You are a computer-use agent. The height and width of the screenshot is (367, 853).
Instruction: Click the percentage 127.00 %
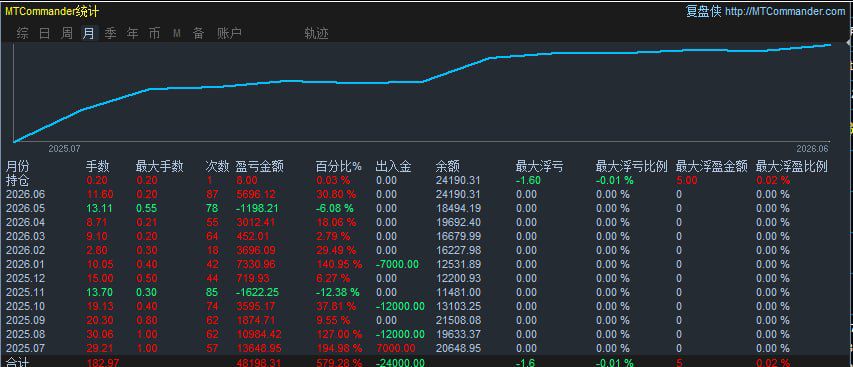click(x=339, y=334)
